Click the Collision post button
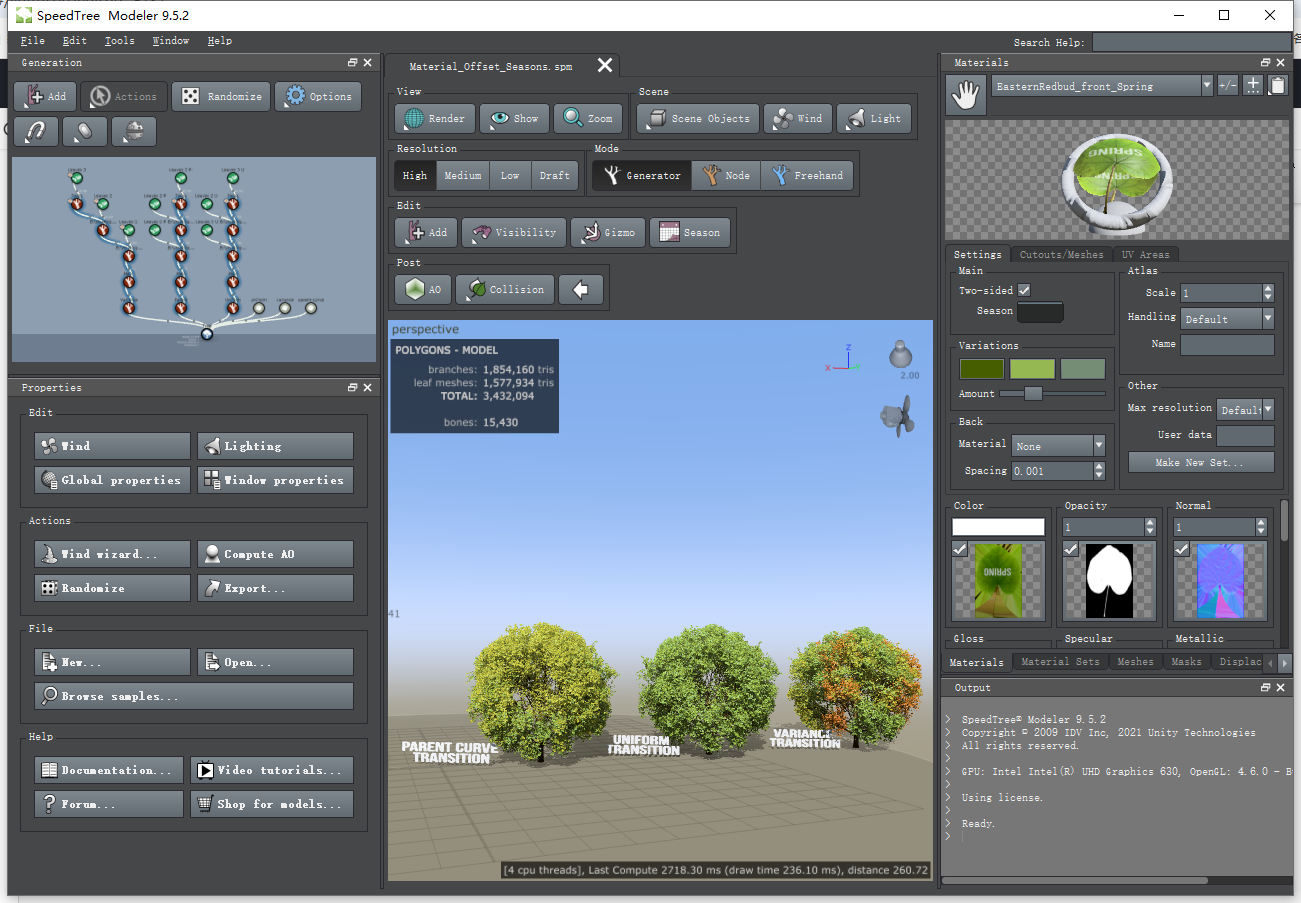 click(505, 289)
